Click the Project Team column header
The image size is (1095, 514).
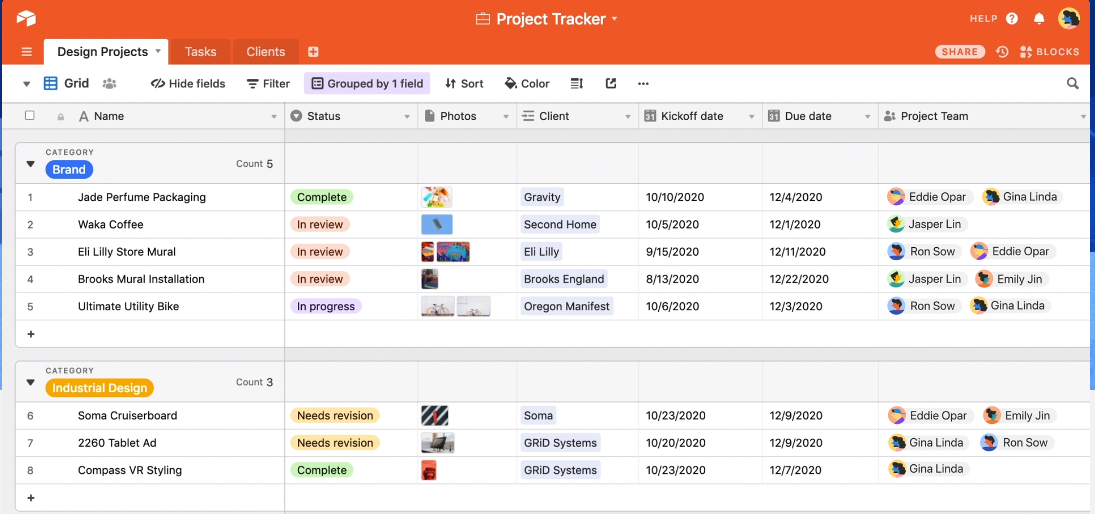pyautogui.click(x=986, y=116)
